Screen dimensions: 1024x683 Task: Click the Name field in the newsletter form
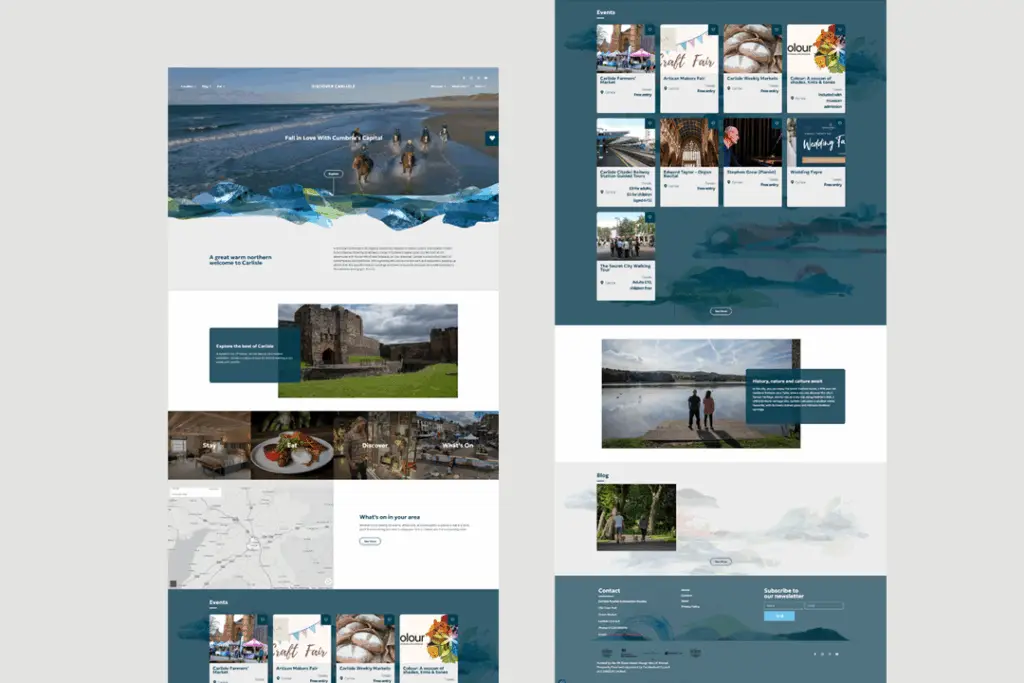pos(784,606)
